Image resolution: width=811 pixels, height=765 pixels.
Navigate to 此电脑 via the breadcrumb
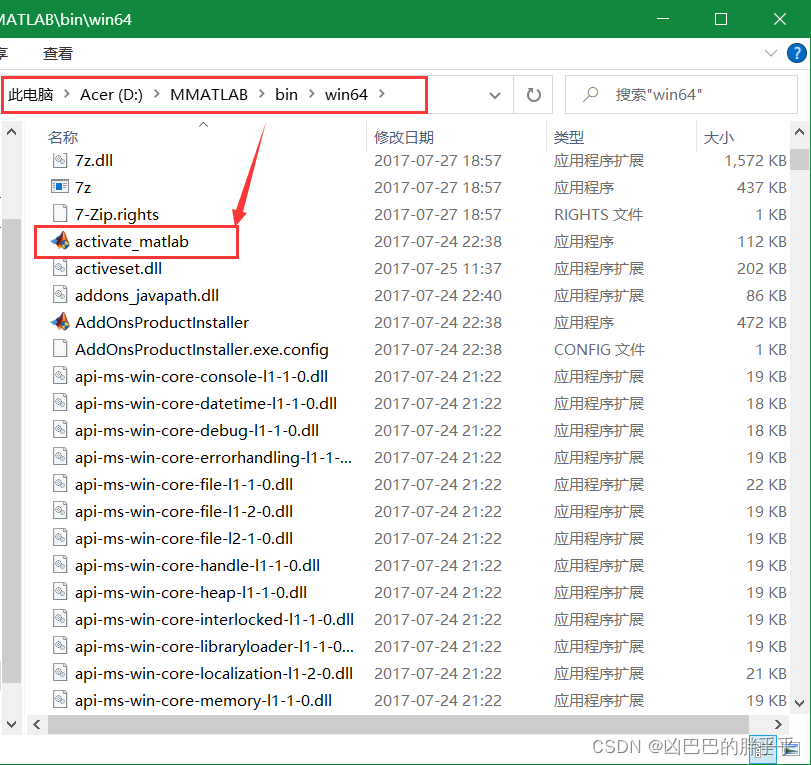pos(33,94)
